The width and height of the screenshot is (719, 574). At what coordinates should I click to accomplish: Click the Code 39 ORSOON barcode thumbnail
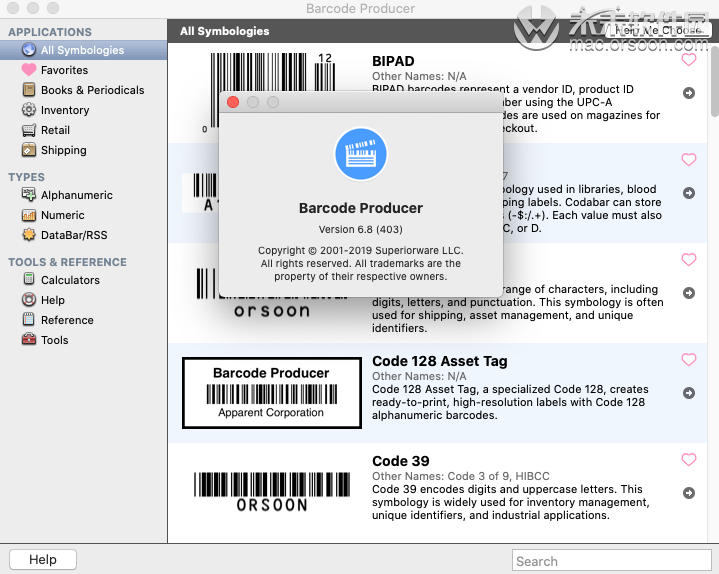tap(271, 491)
